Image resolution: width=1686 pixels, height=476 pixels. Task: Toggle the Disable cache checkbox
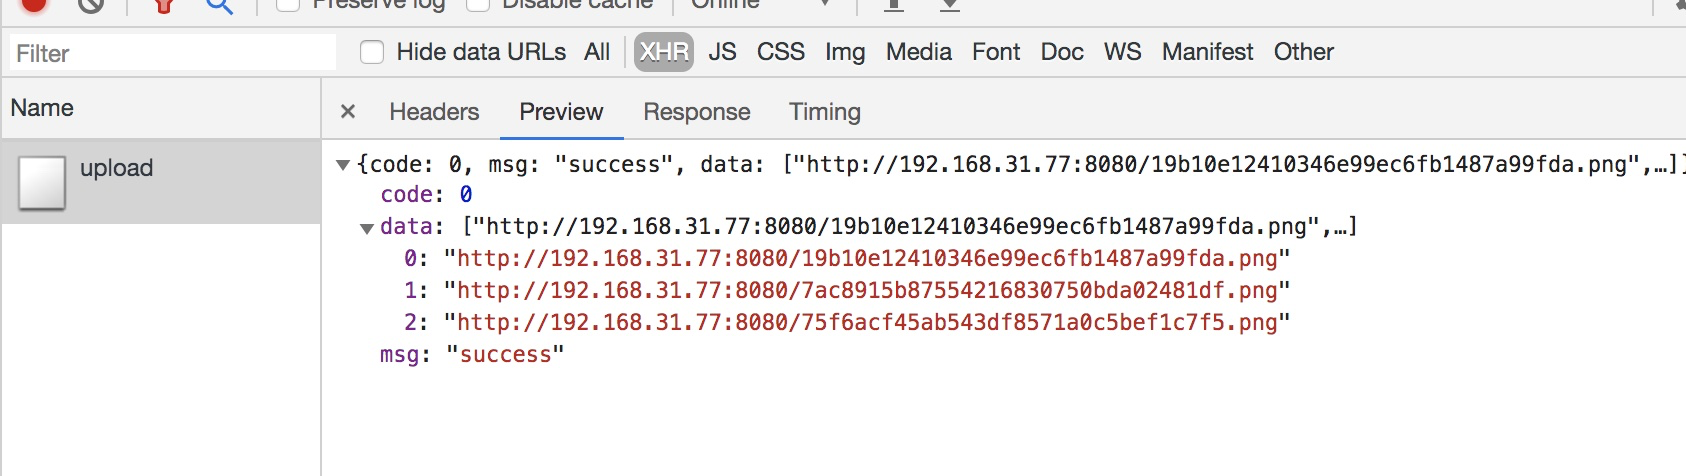coord(478,4)
